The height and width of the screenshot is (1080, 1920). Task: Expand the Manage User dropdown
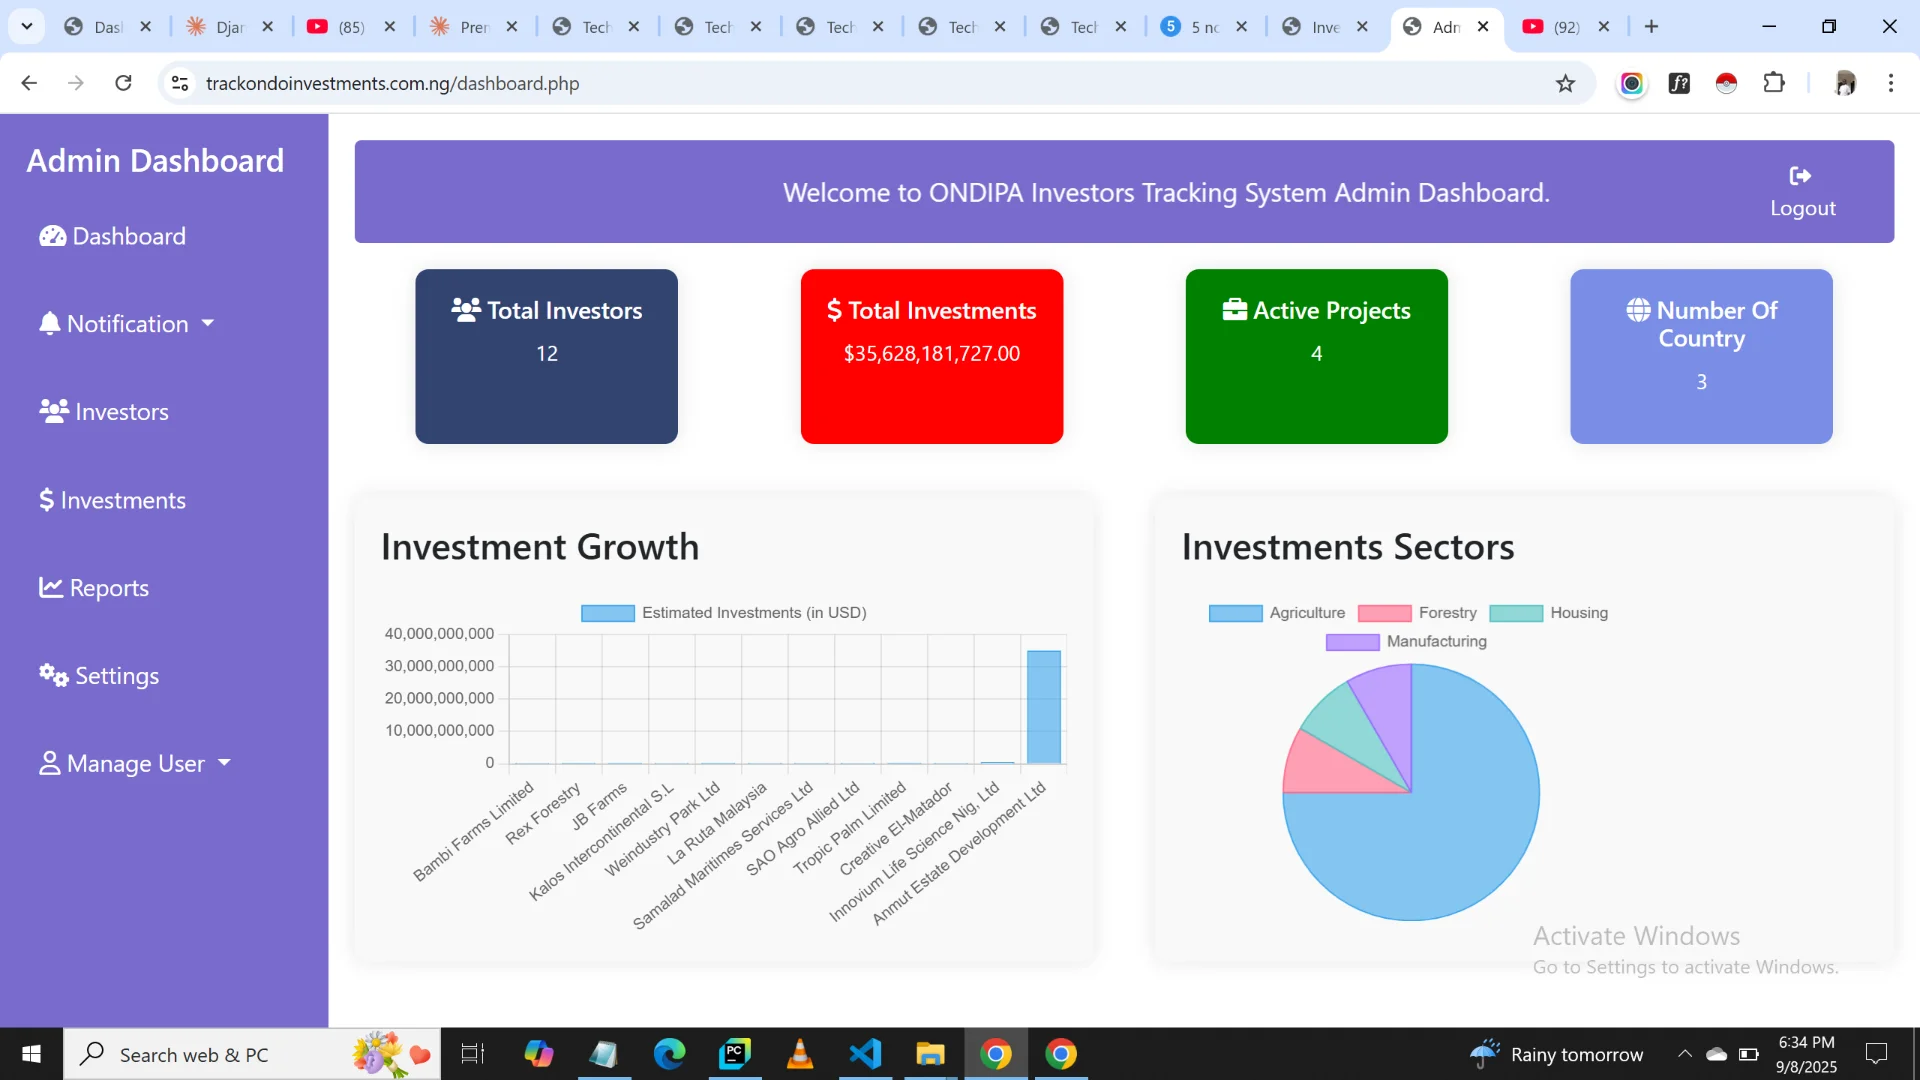pyautogui.click(x=135, y=764)
